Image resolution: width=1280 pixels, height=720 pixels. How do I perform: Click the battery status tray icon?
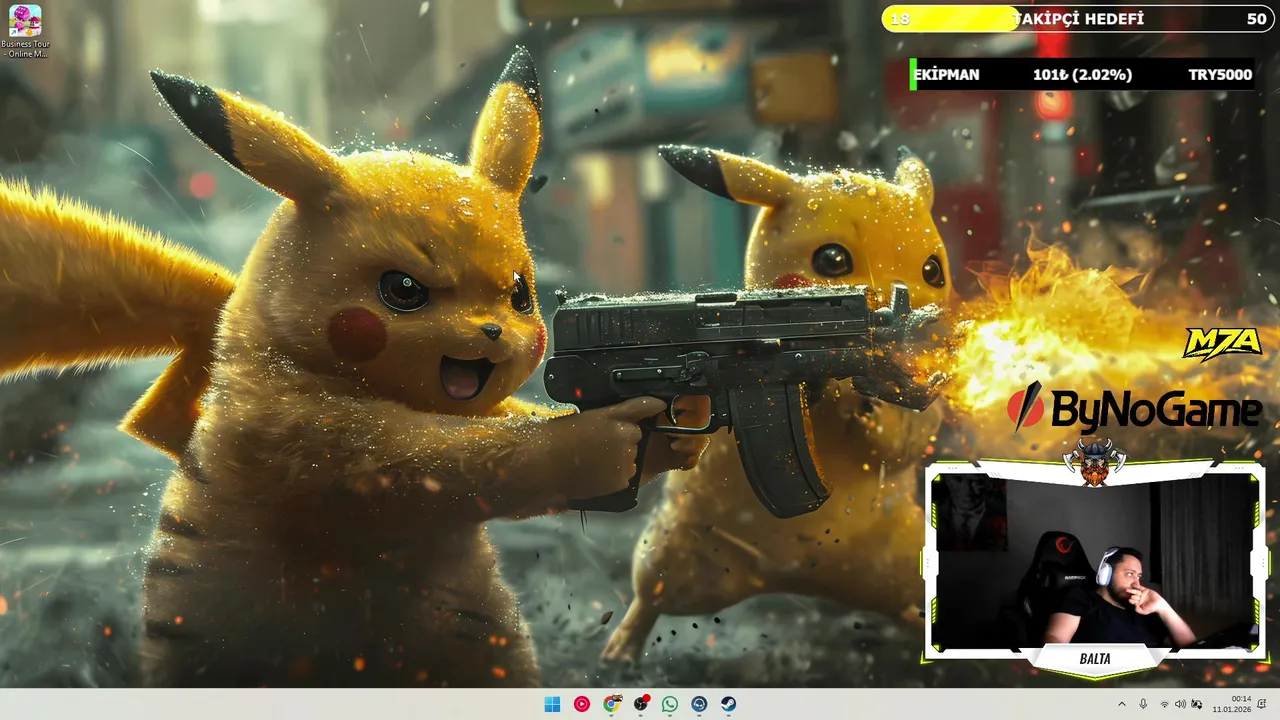pos(1197,704)
